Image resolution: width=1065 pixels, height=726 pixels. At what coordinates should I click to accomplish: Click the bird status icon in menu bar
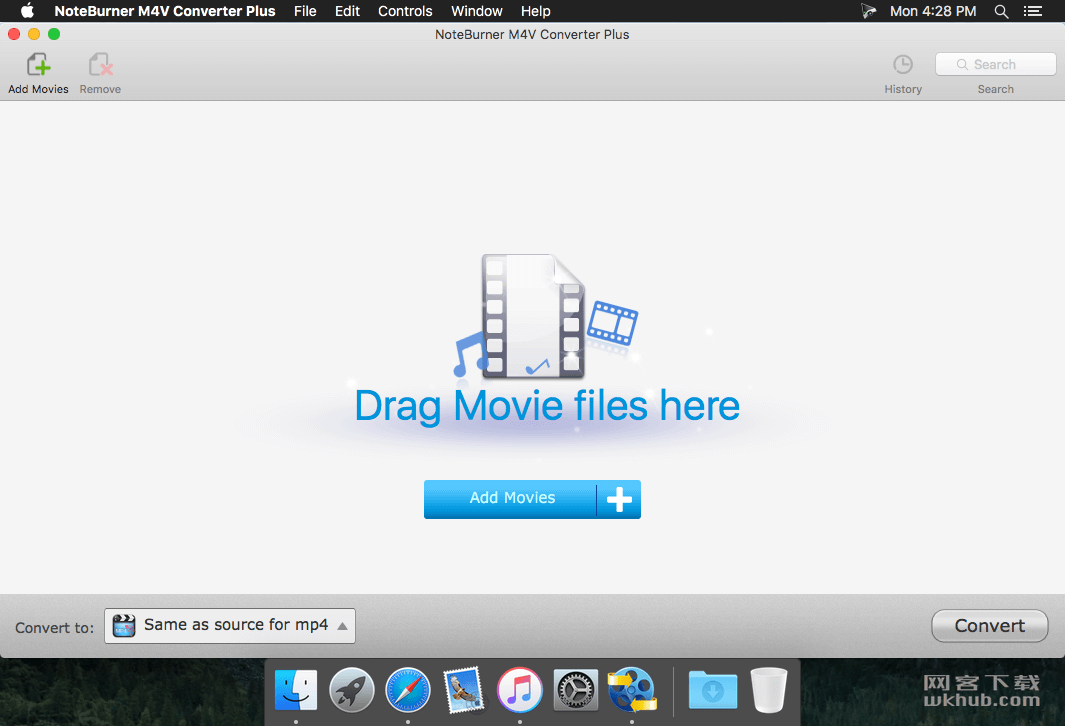pos(869,11)
